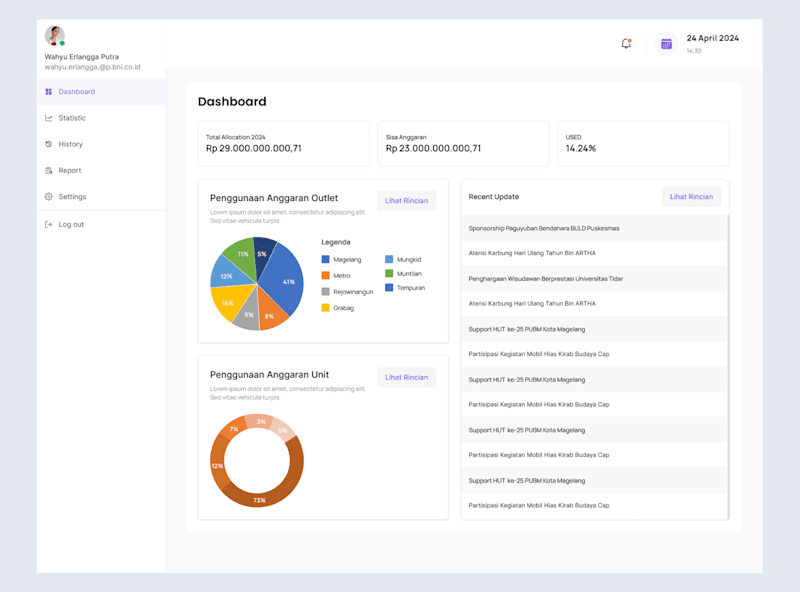800x592 pixels.
Task: Select the 9% gray pie slice
Action: [x=248, y=313]
